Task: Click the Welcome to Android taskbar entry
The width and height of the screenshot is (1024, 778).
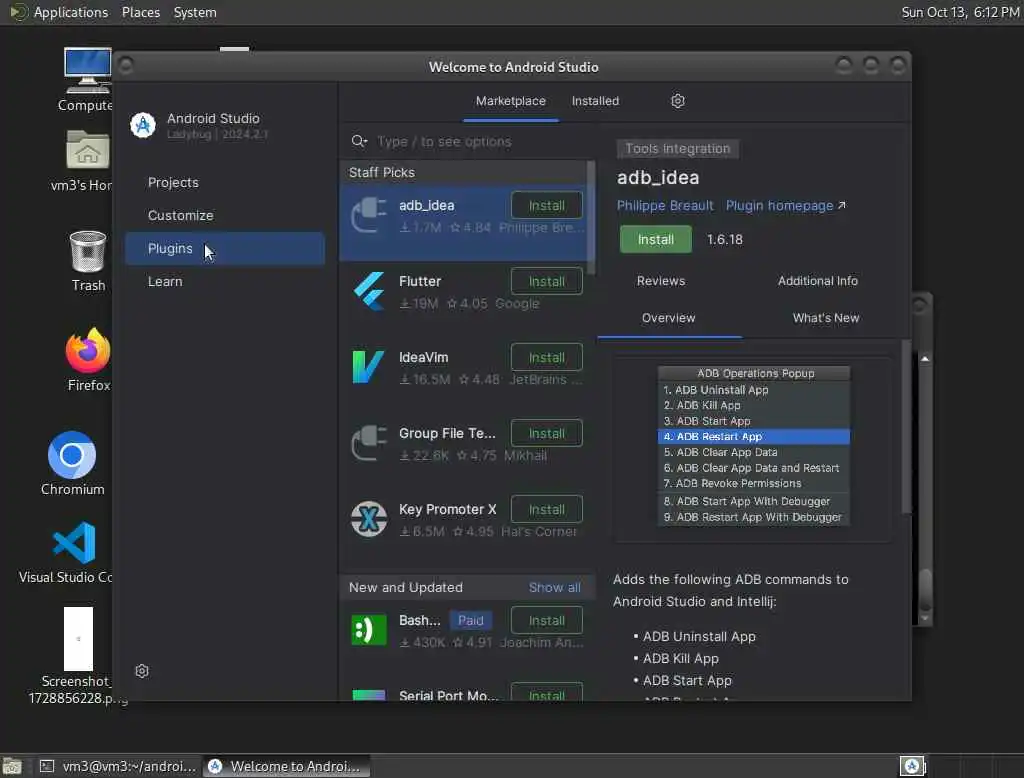Action: point(286,766)
